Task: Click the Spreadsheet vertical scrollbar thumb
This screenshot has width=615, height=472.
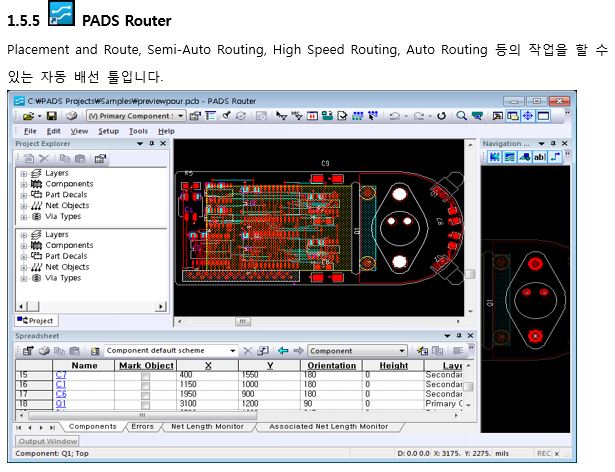Action: pyautogui.click(x=468, y=386)
